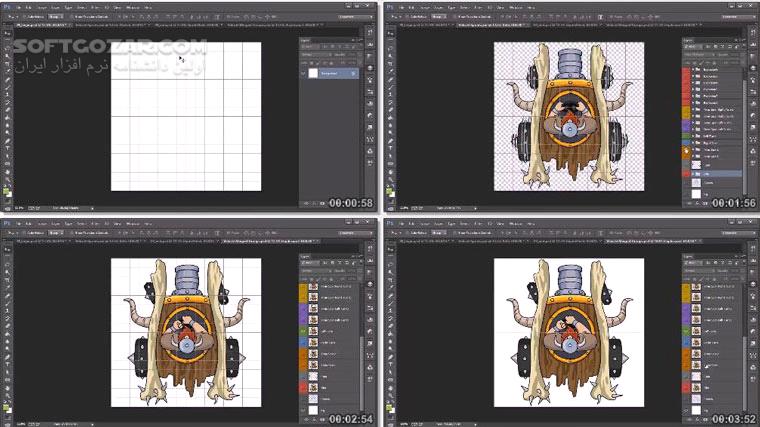Hide the blue-labeled layer in 00:02:54 window
760x427 pixels.
point(303,342)
